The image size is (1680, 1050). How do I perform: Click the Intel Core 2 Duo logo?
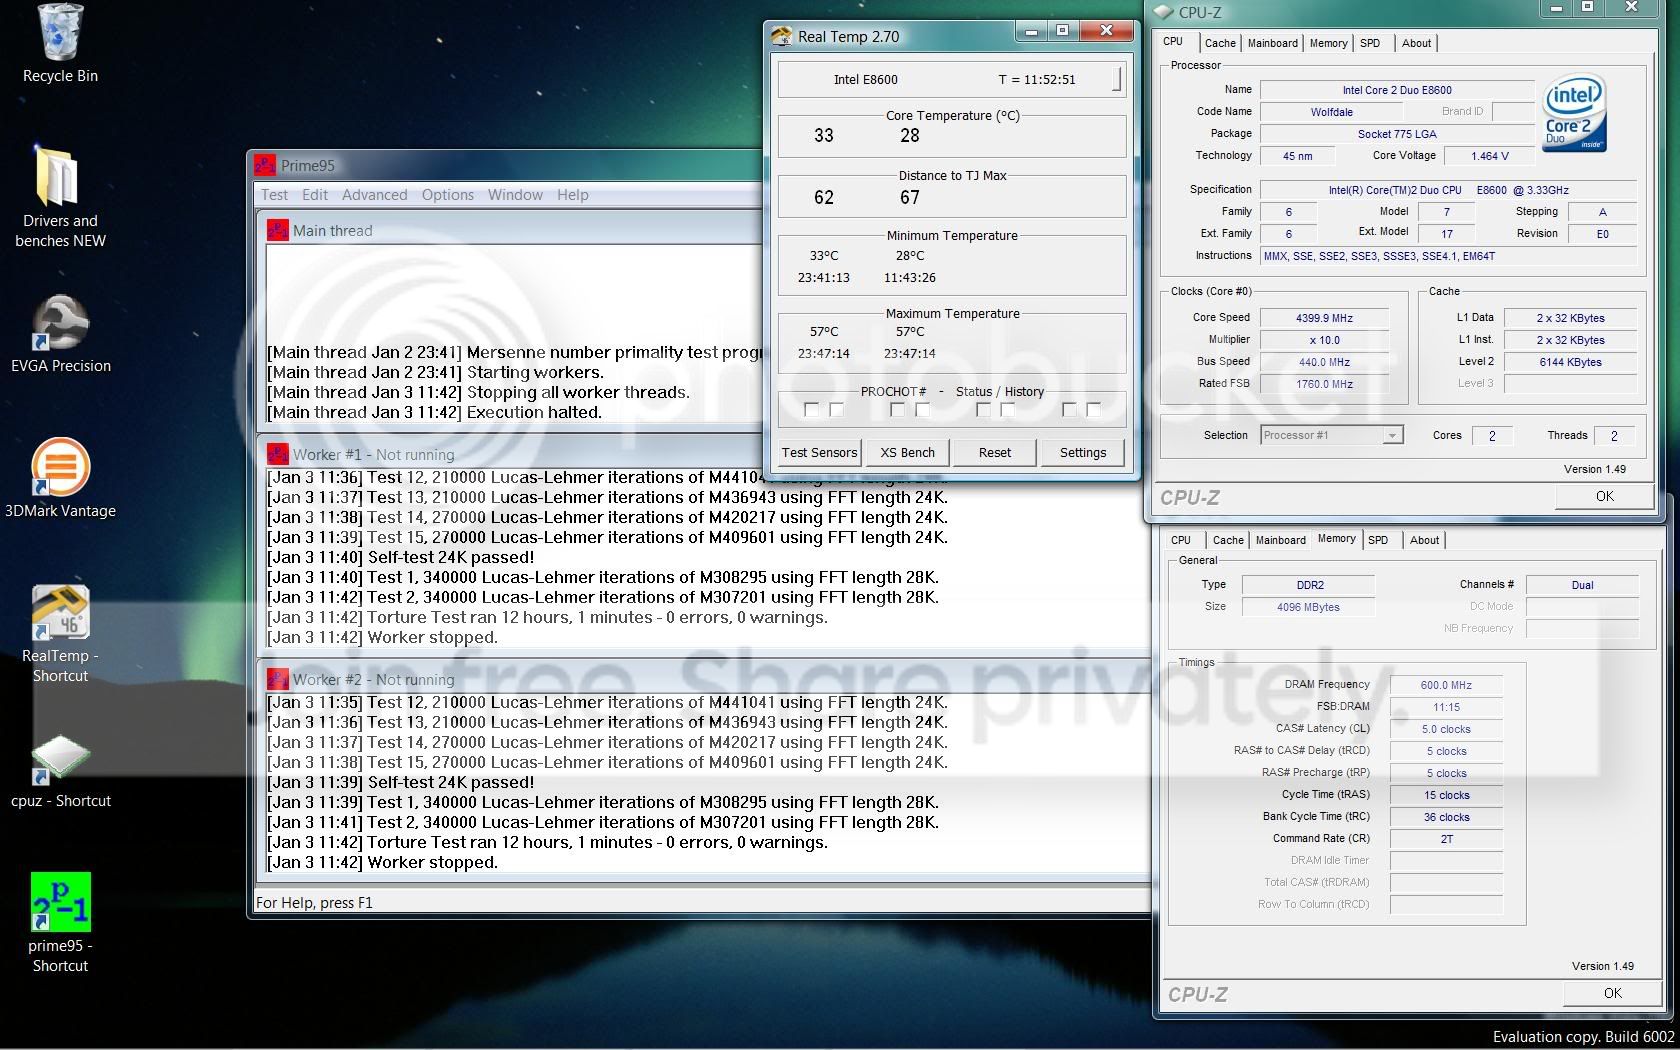(x=1574, y=111)
